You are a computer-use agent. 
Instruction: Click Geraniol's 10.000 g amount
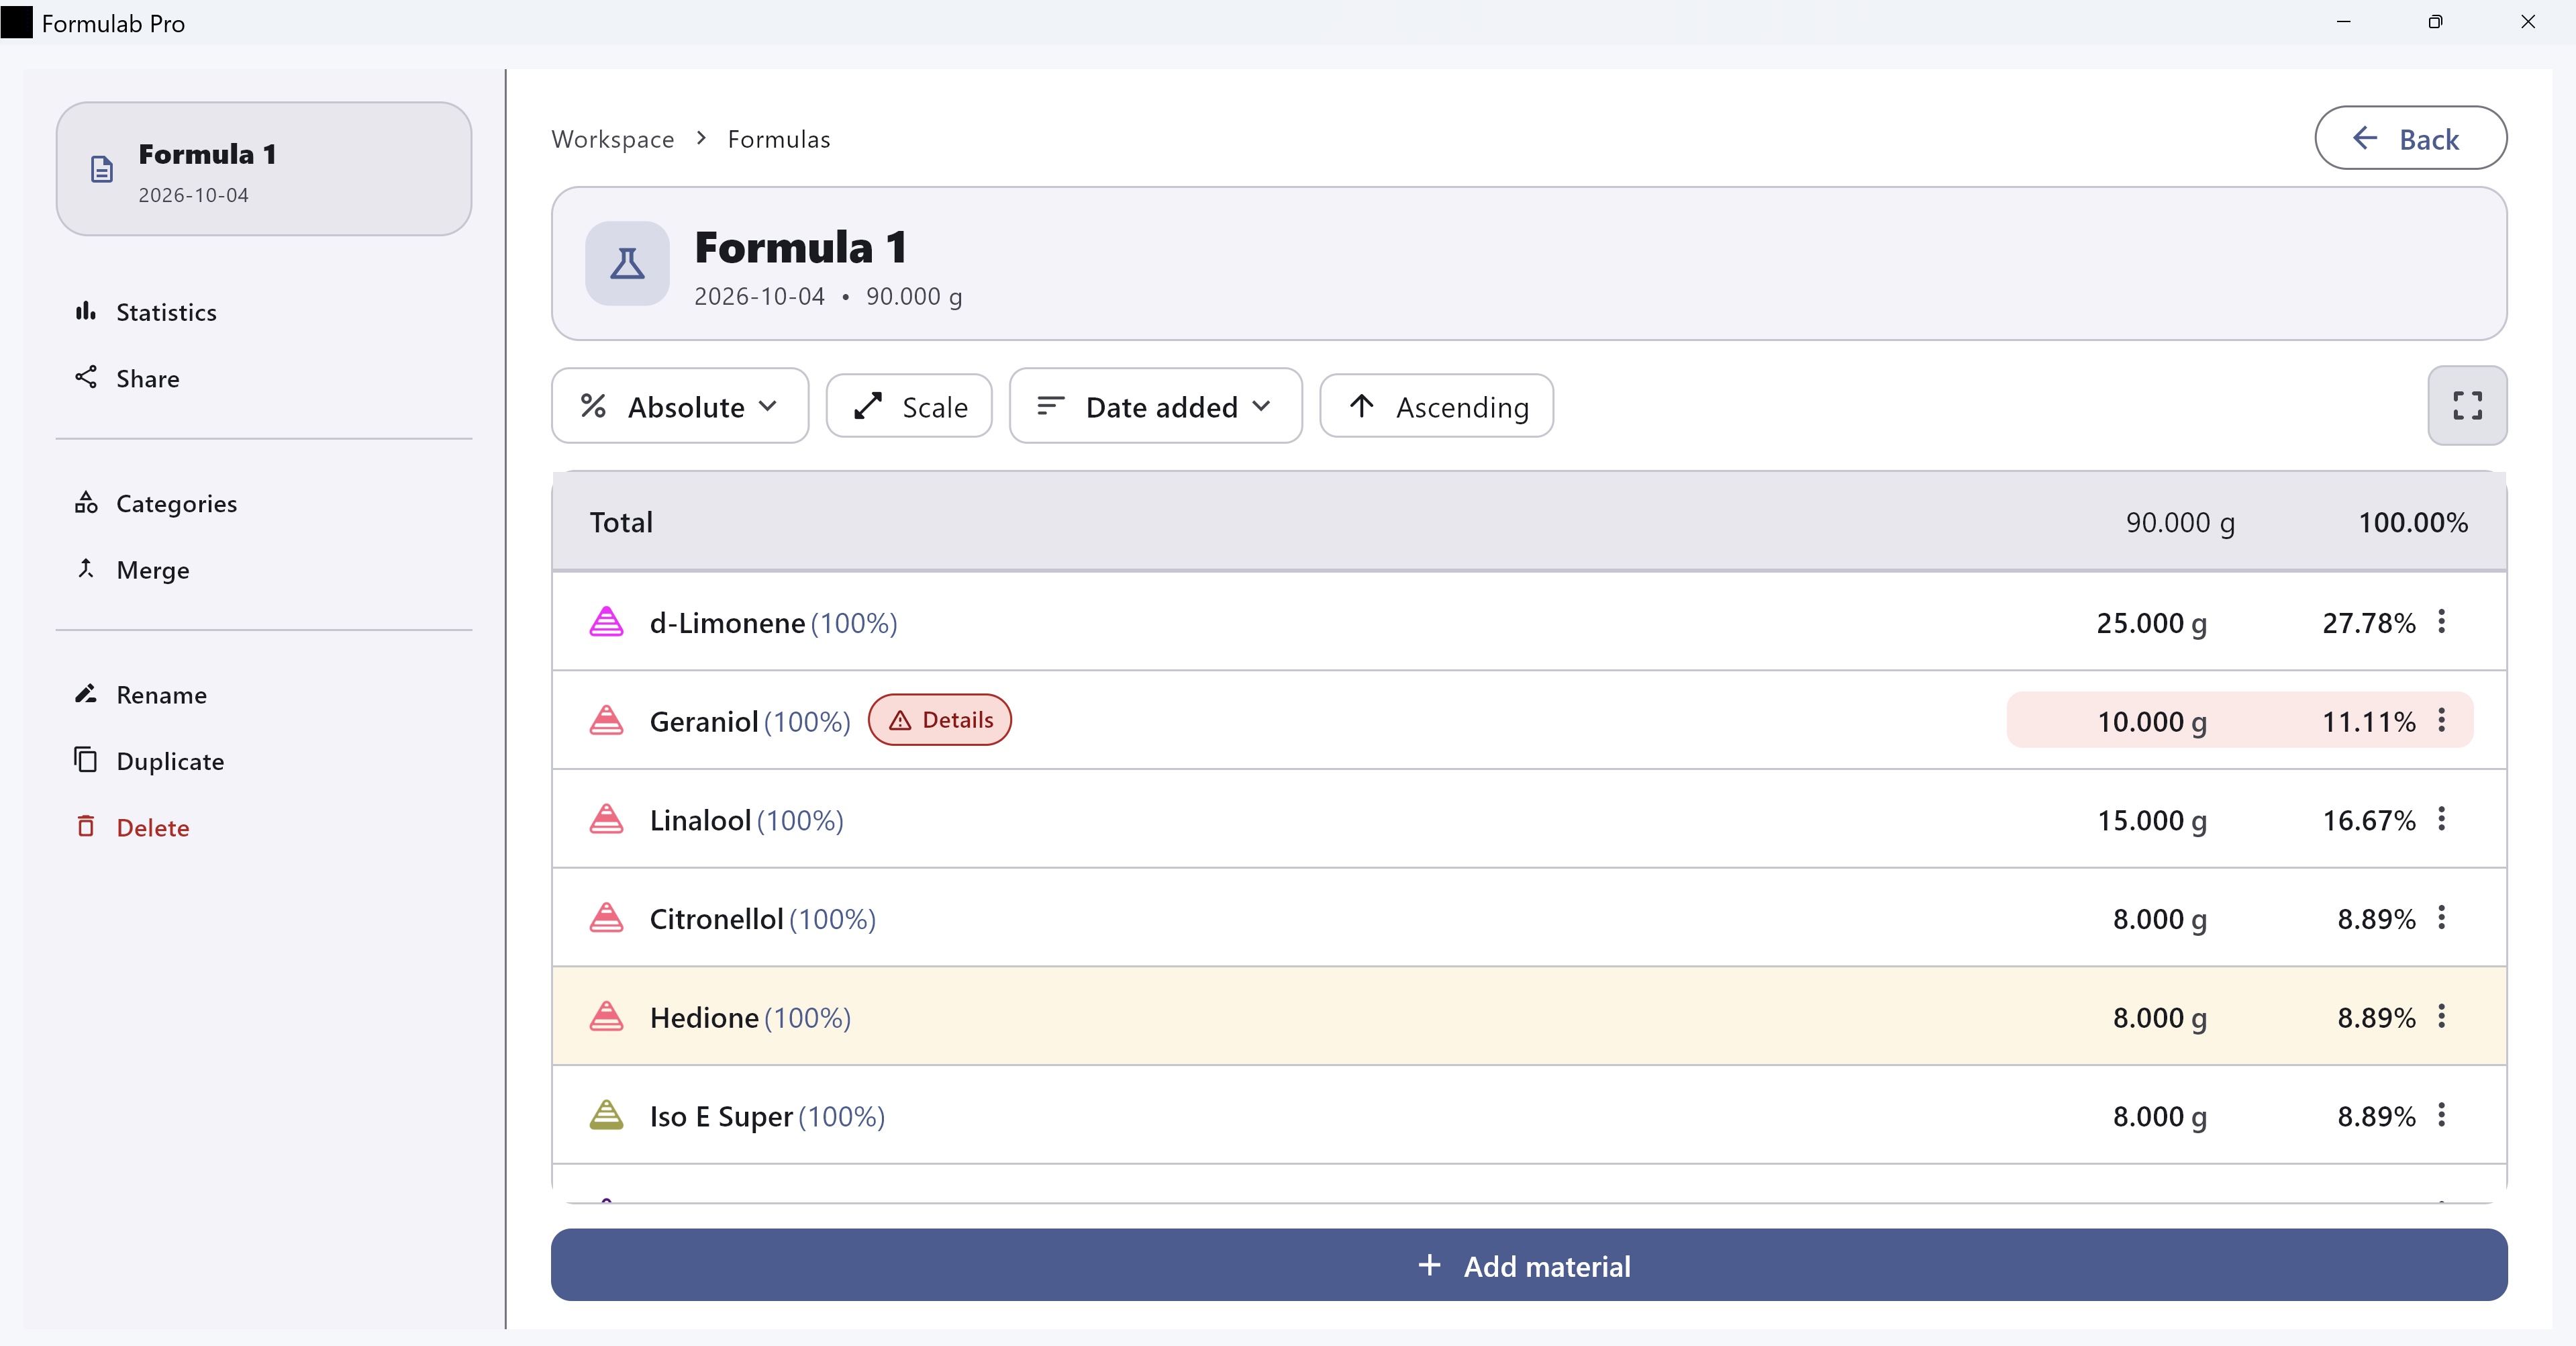(2152, 722)
